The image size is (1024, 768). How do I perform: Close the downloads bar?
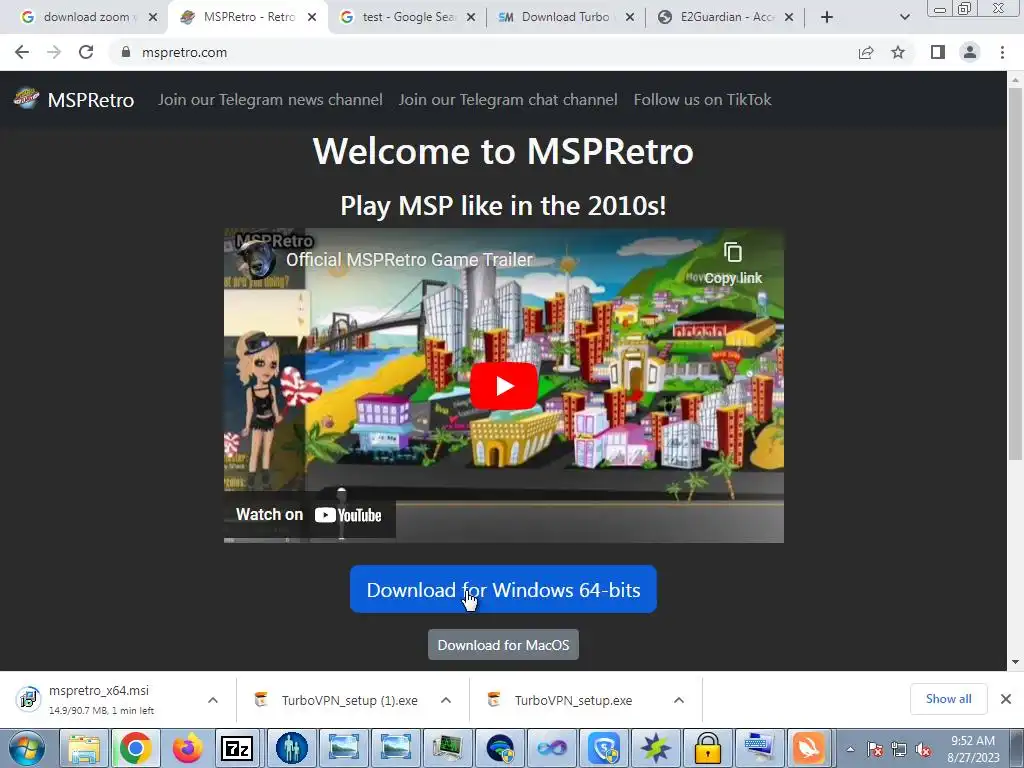pos(1006,699)
